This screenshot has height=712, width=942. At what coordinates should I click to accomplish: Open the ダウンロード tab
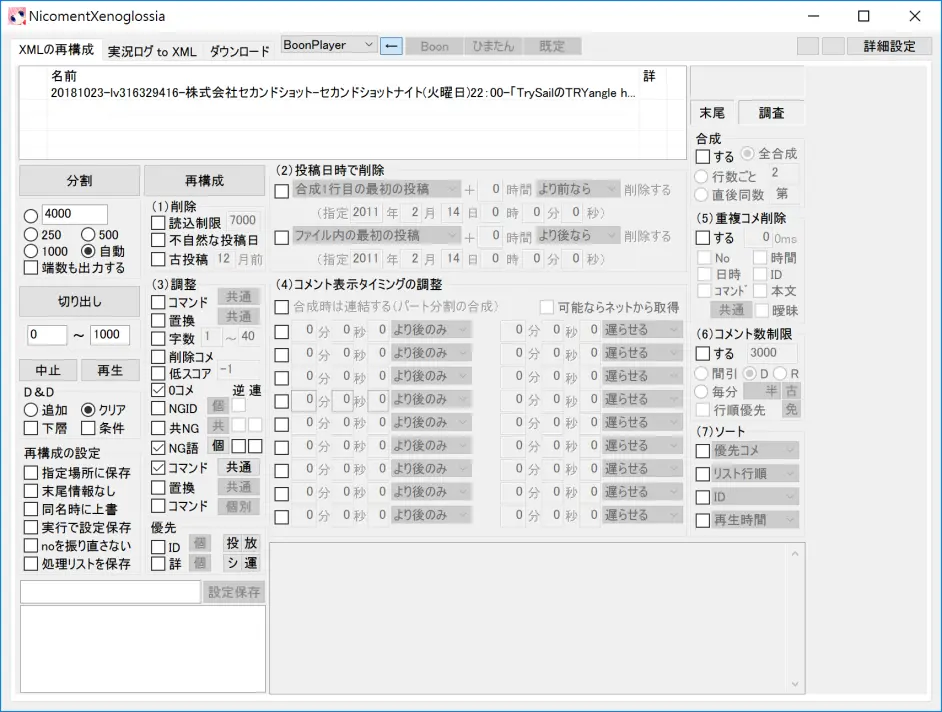(x=239, y=52)
